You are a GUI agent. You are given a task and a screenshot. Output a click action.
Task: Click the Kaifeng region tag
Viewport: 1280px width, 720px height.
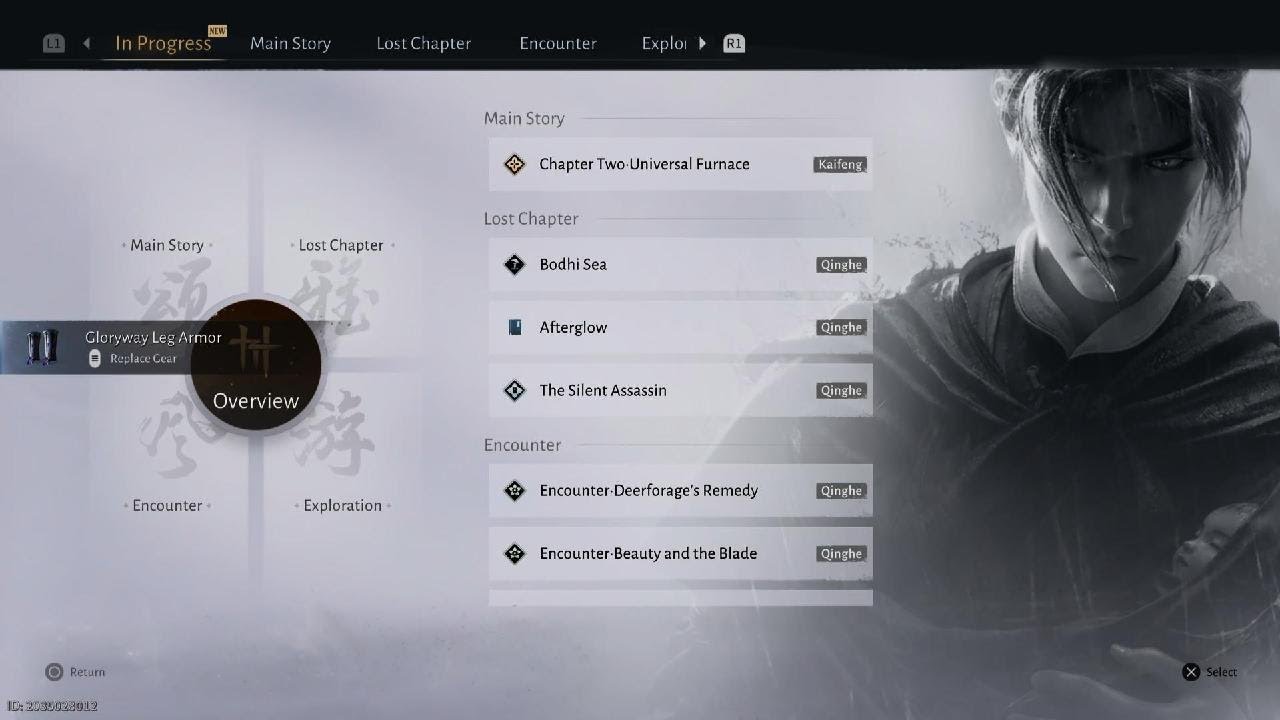point(840,164)
